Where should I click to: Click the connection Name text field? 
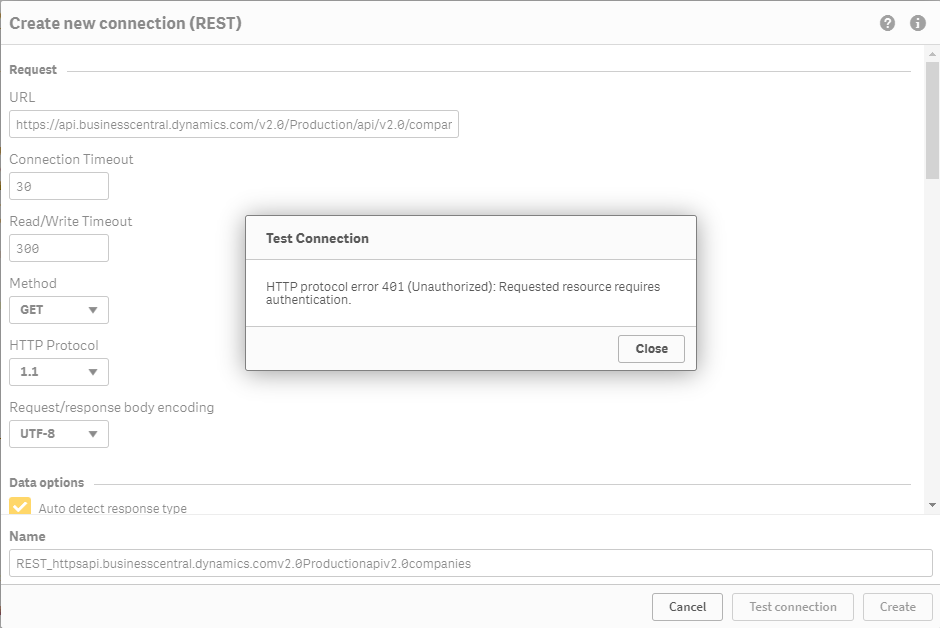[x=470, y=563]
